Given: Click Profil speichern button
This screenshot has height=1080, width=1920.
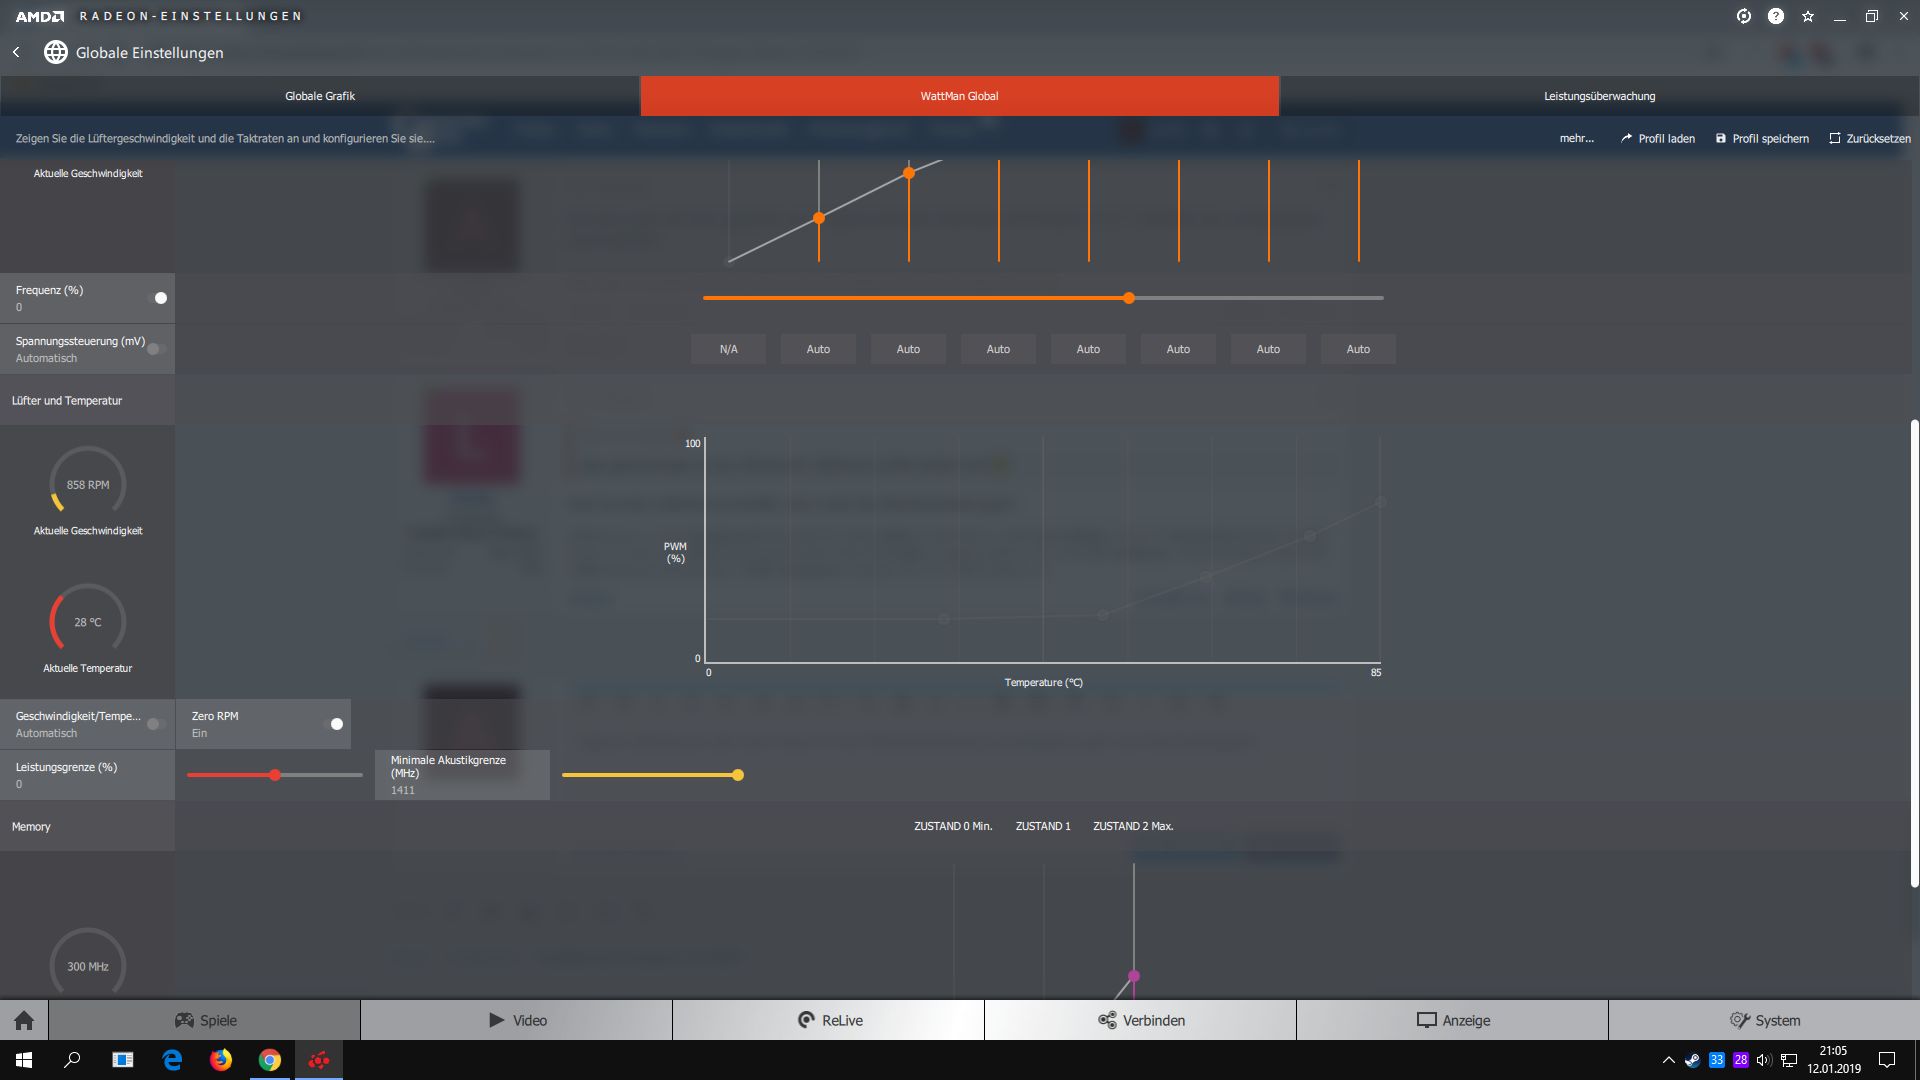Looking at the screenshot, I should click(1762, 139).
